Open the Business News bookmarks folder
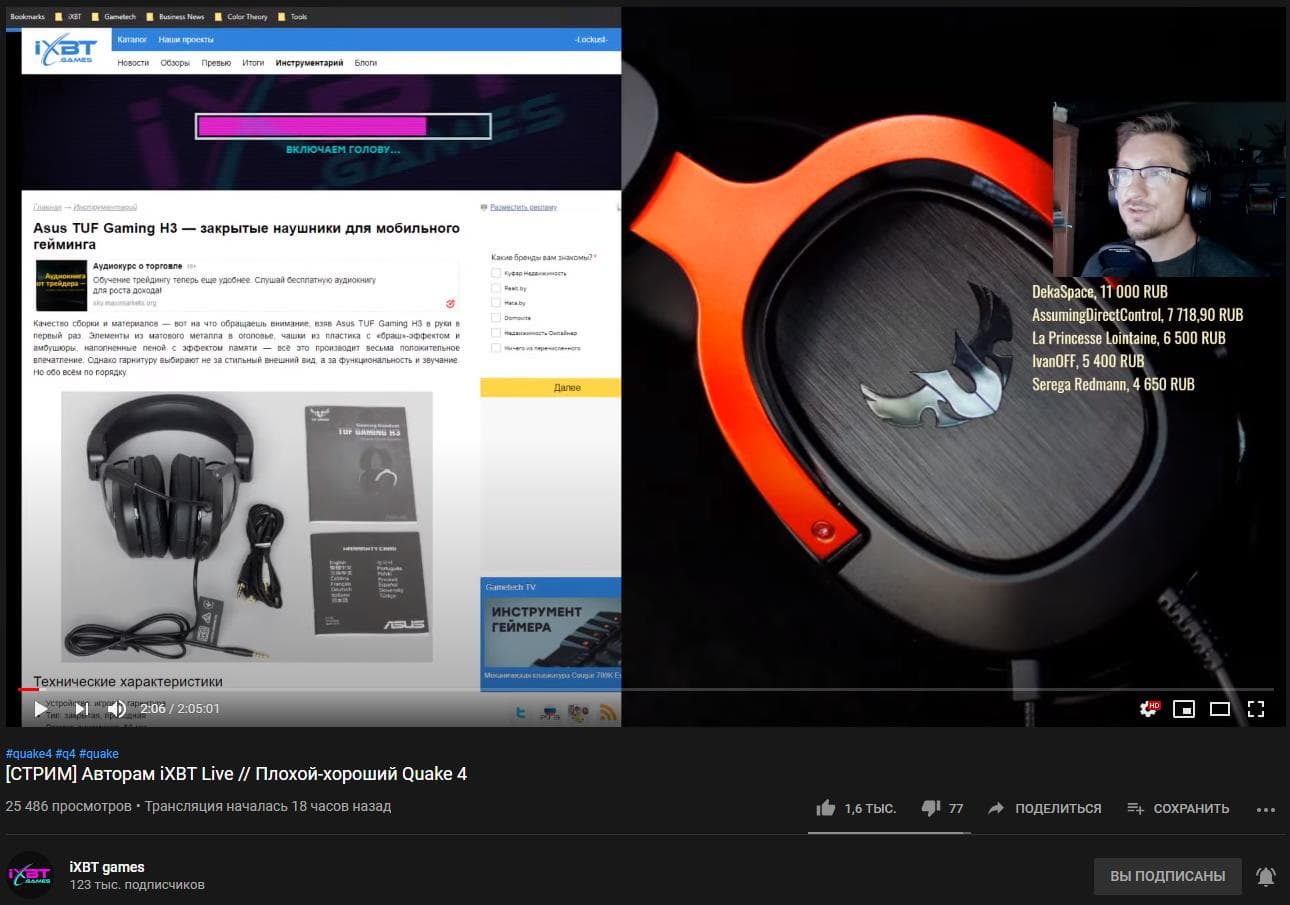 pos(174,17)
